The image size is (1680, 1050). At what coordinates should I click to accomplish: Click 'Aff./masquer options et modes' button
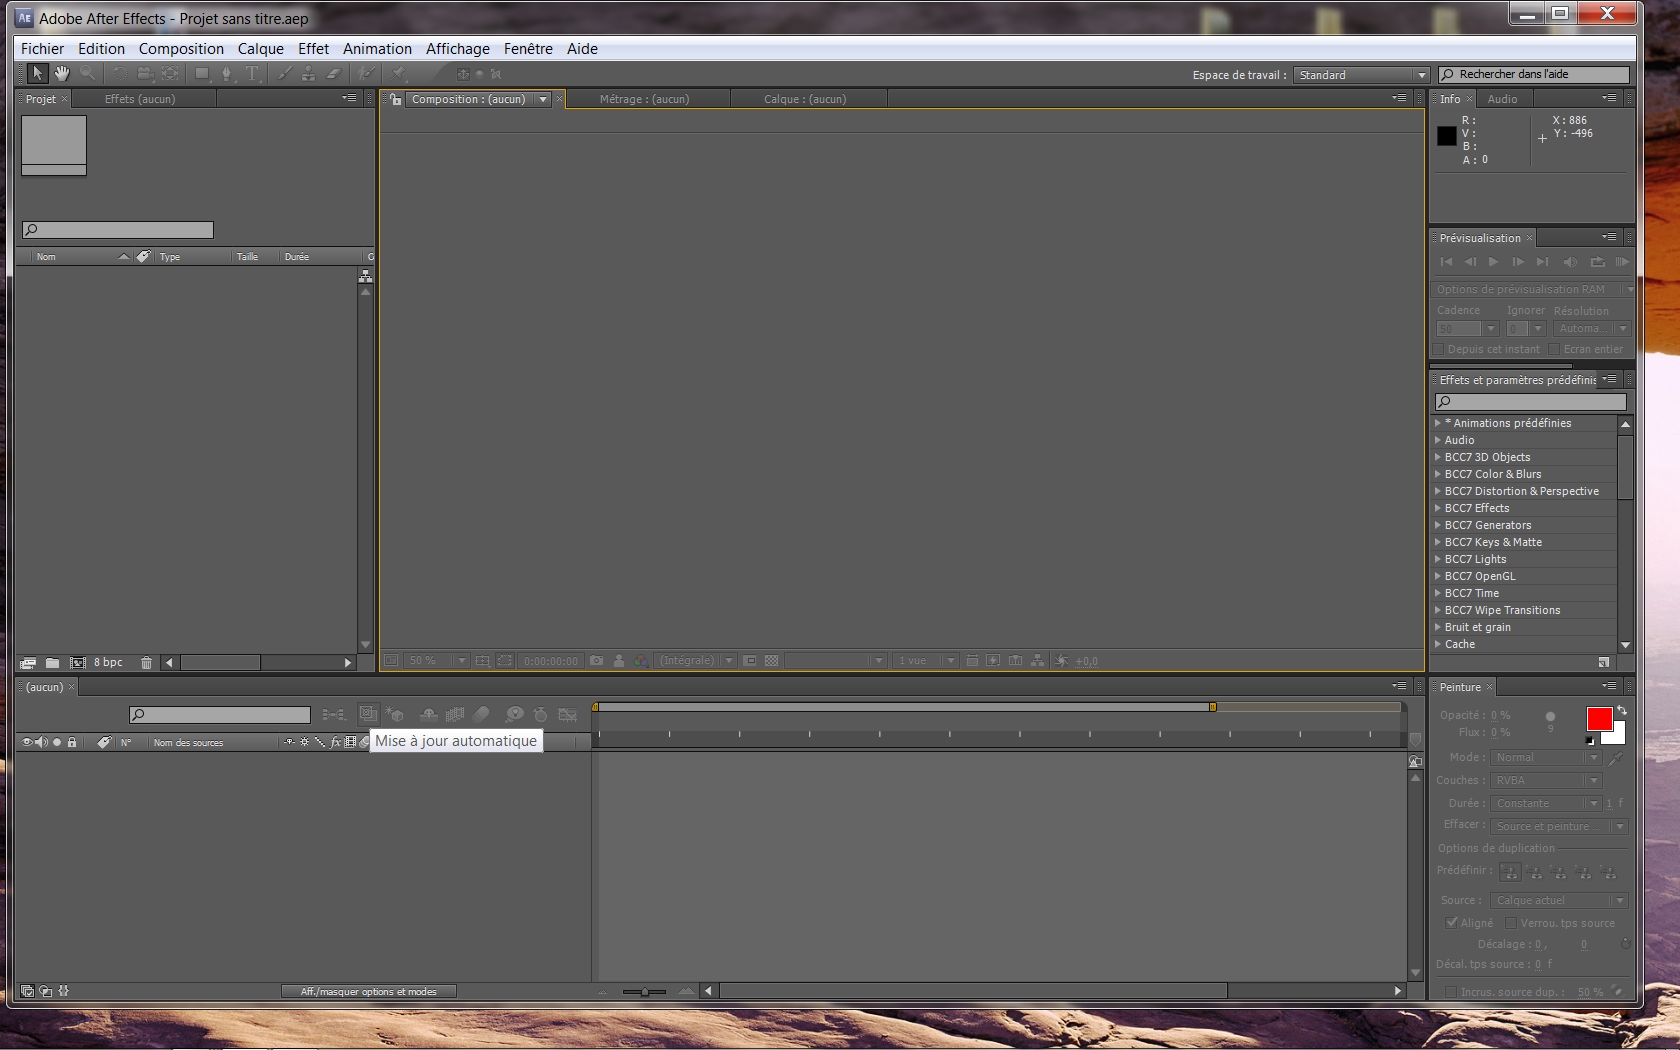369,992
